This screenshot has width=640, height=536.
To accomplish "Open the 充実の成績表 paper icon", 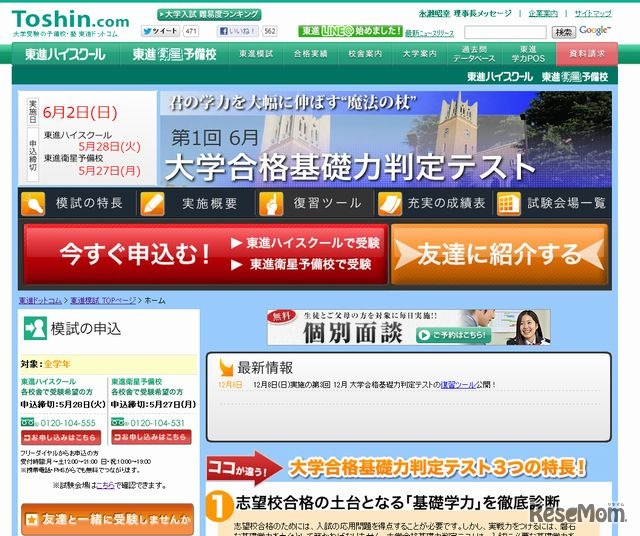I will [x=390, y=203].
